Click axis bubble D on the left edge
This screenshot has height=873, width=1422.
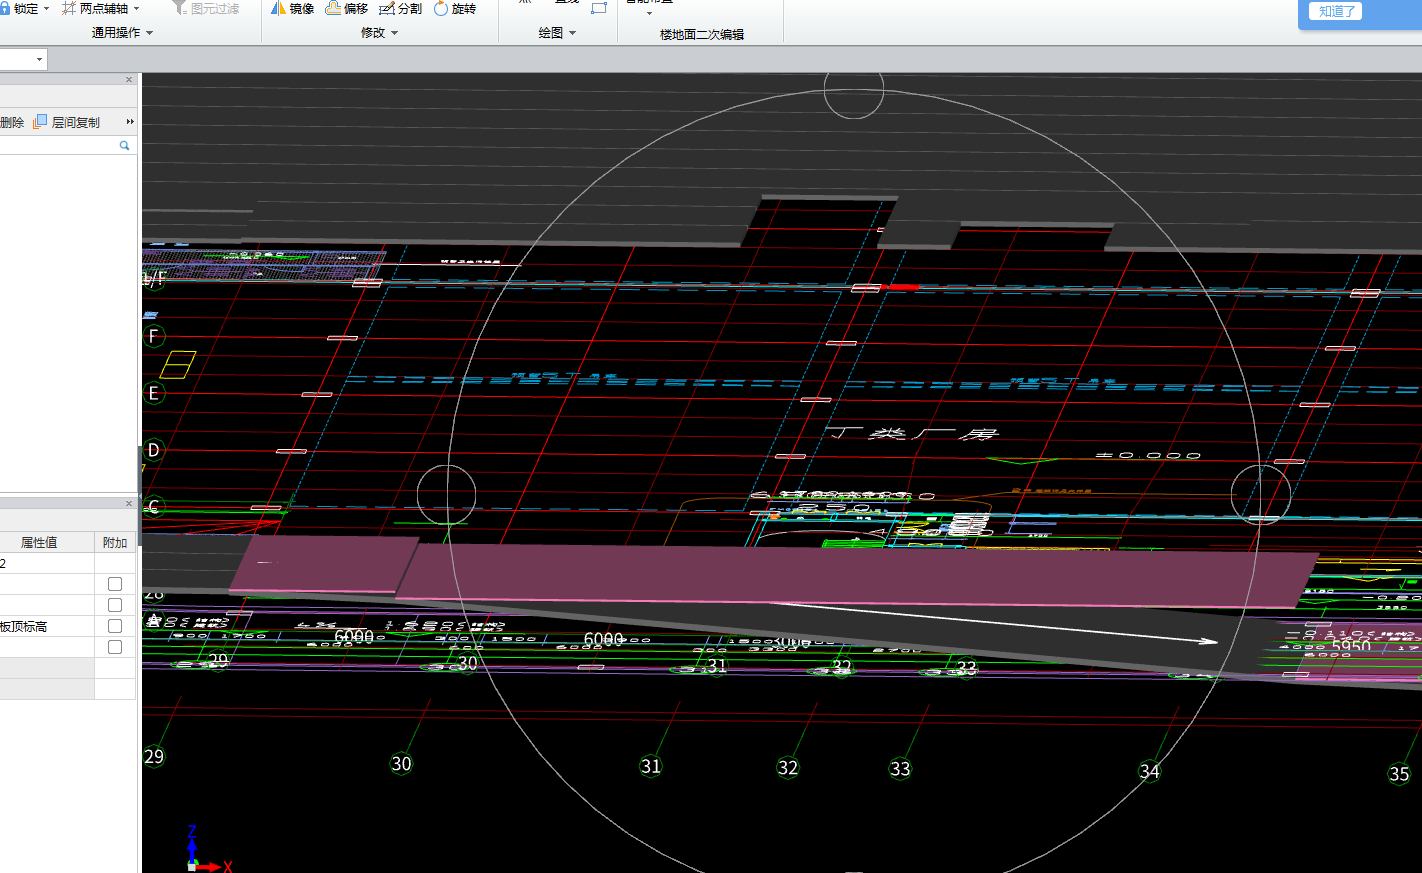click(154, 450)
